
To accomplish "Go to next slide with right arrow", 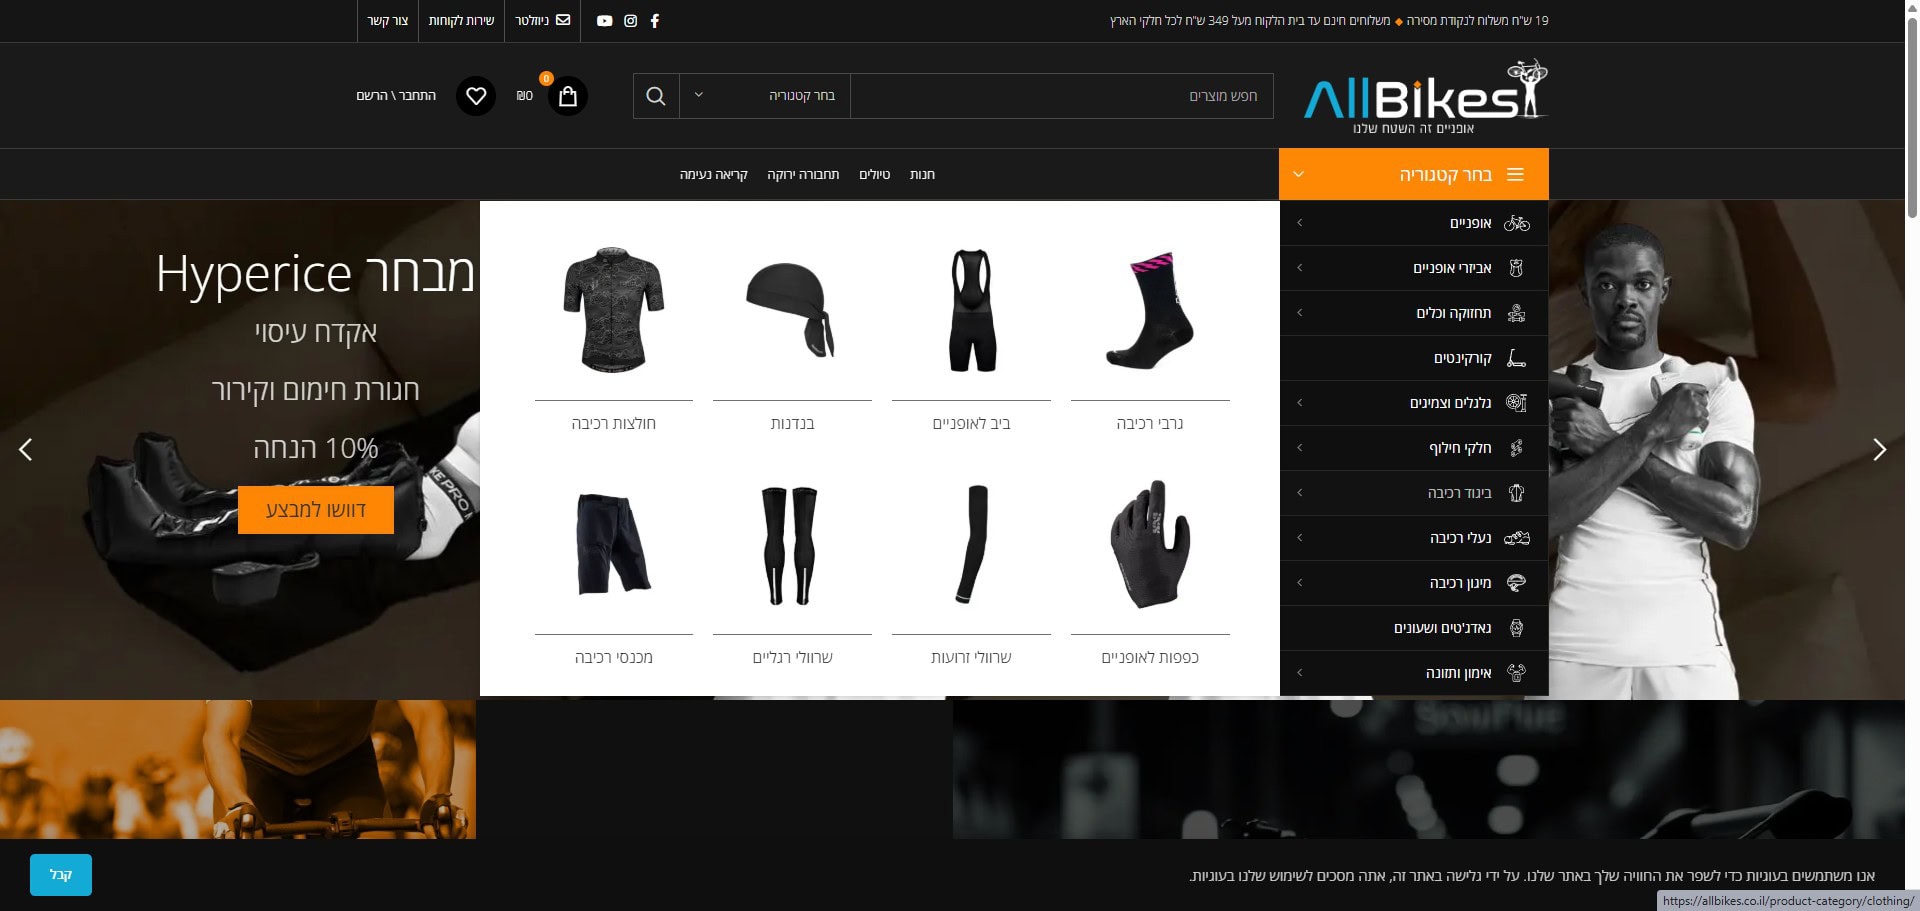I will pyautogui.click(x=1879, y=450).
